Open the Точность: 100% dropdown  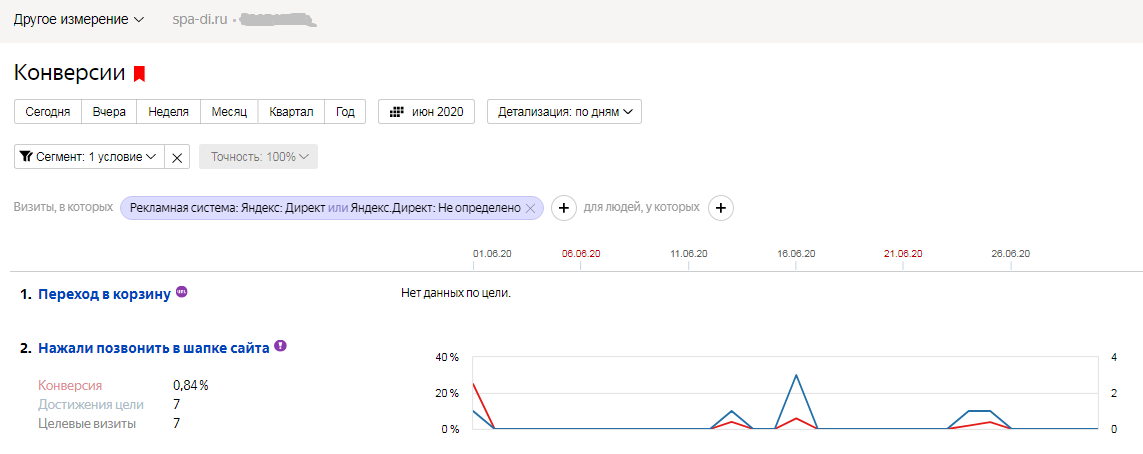(x=258, y=157)
